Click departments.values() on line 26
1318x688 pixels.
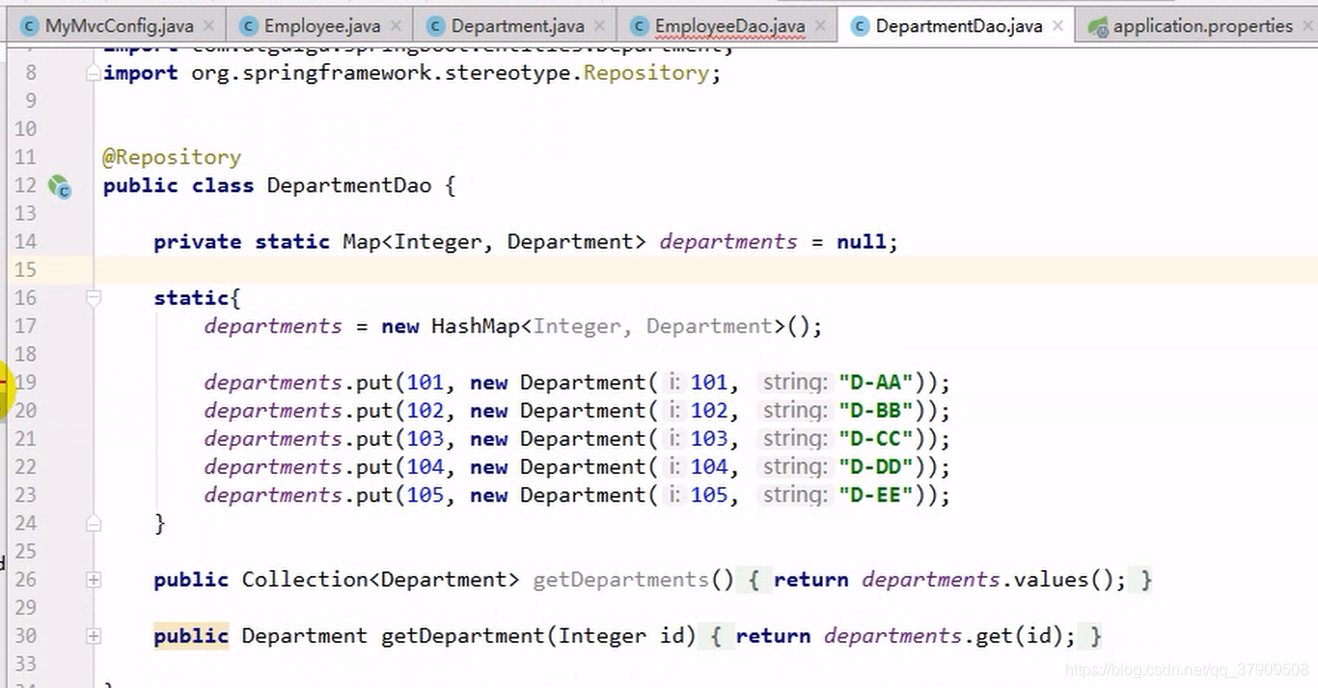(989, 579)
